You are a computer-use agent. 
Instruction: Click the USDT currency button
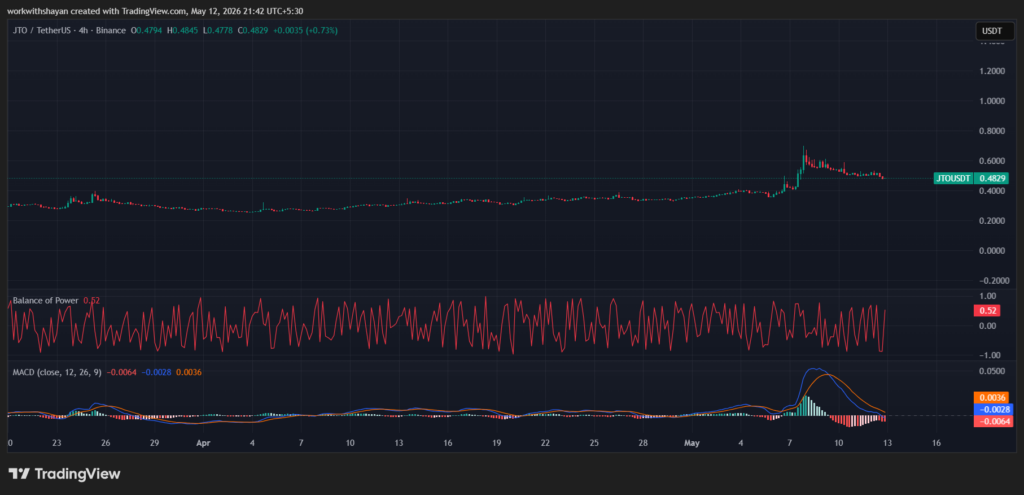(x=995, y=31)
